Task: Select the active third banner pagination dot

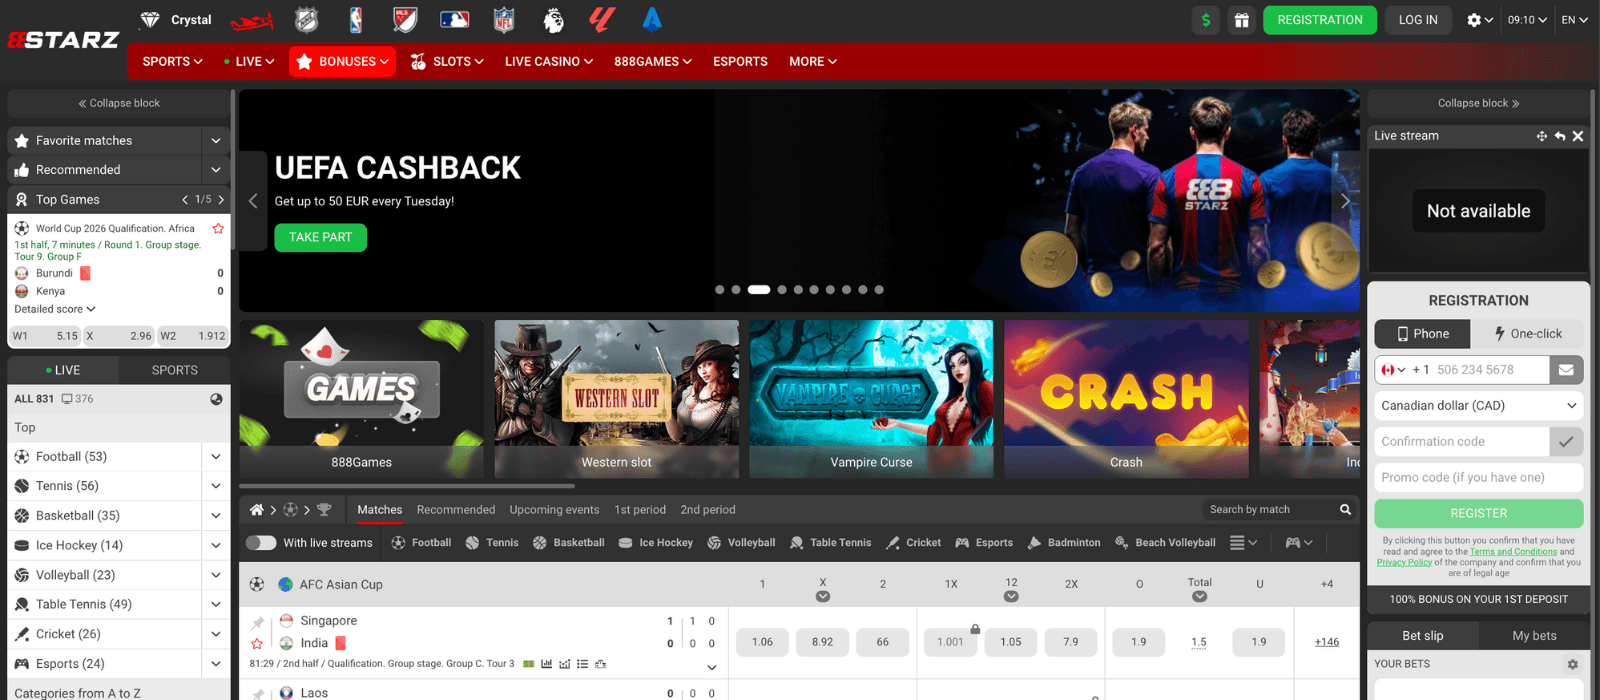Action: pyautogui.click(x=758, y=290)
